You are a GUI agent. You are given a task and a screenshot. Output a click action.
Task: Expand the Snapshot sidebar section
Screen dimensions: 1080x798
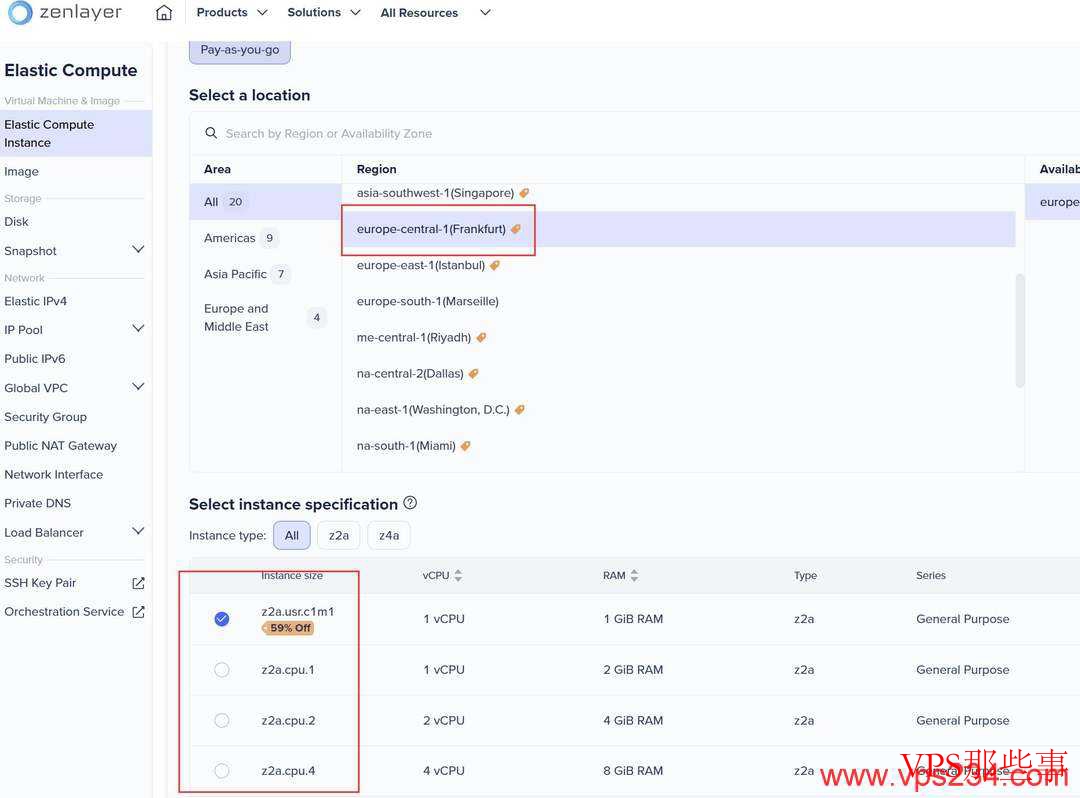click(138, 250)
